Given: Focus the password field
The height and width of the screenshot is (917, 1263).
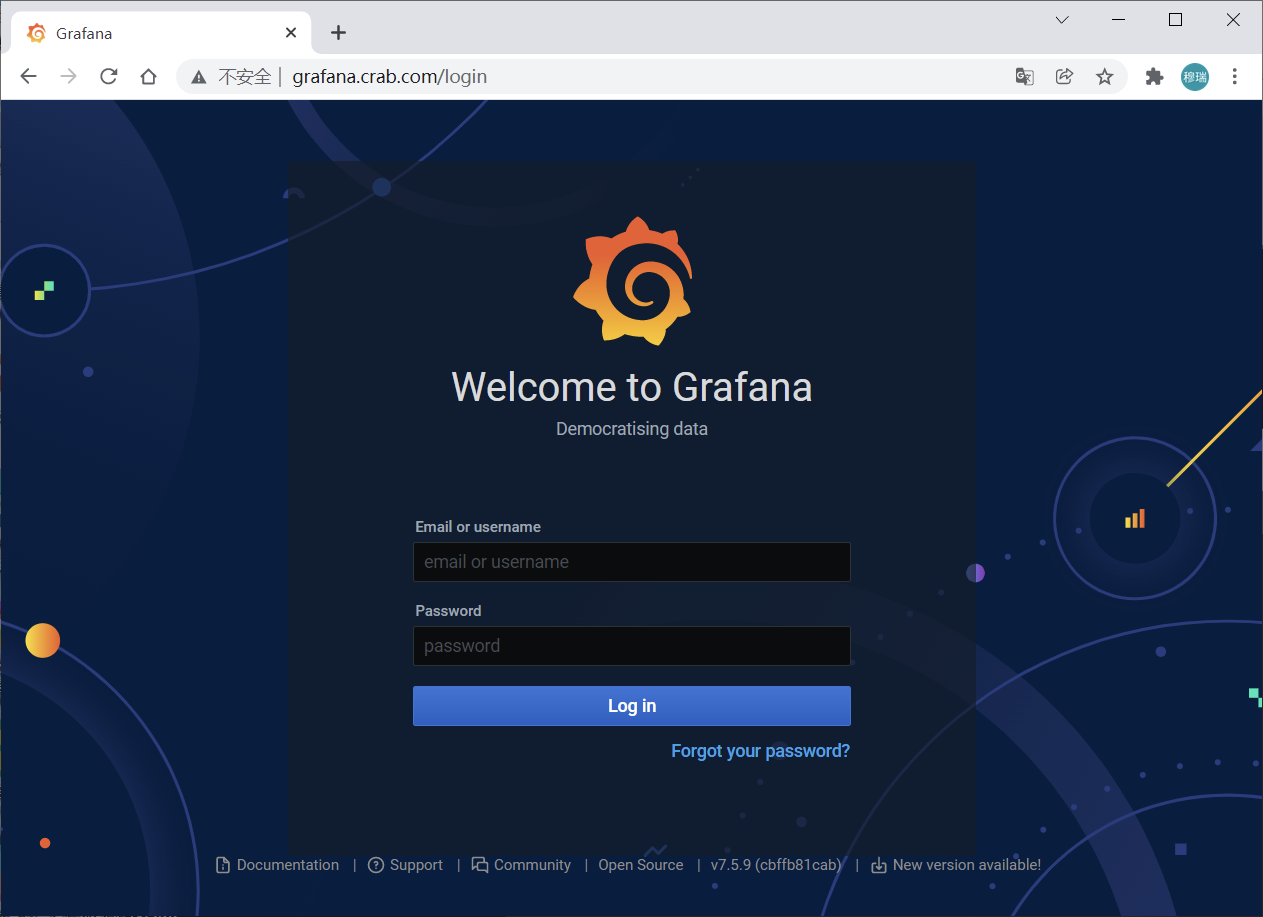Looking at the screenshot, I should (632, 646).
